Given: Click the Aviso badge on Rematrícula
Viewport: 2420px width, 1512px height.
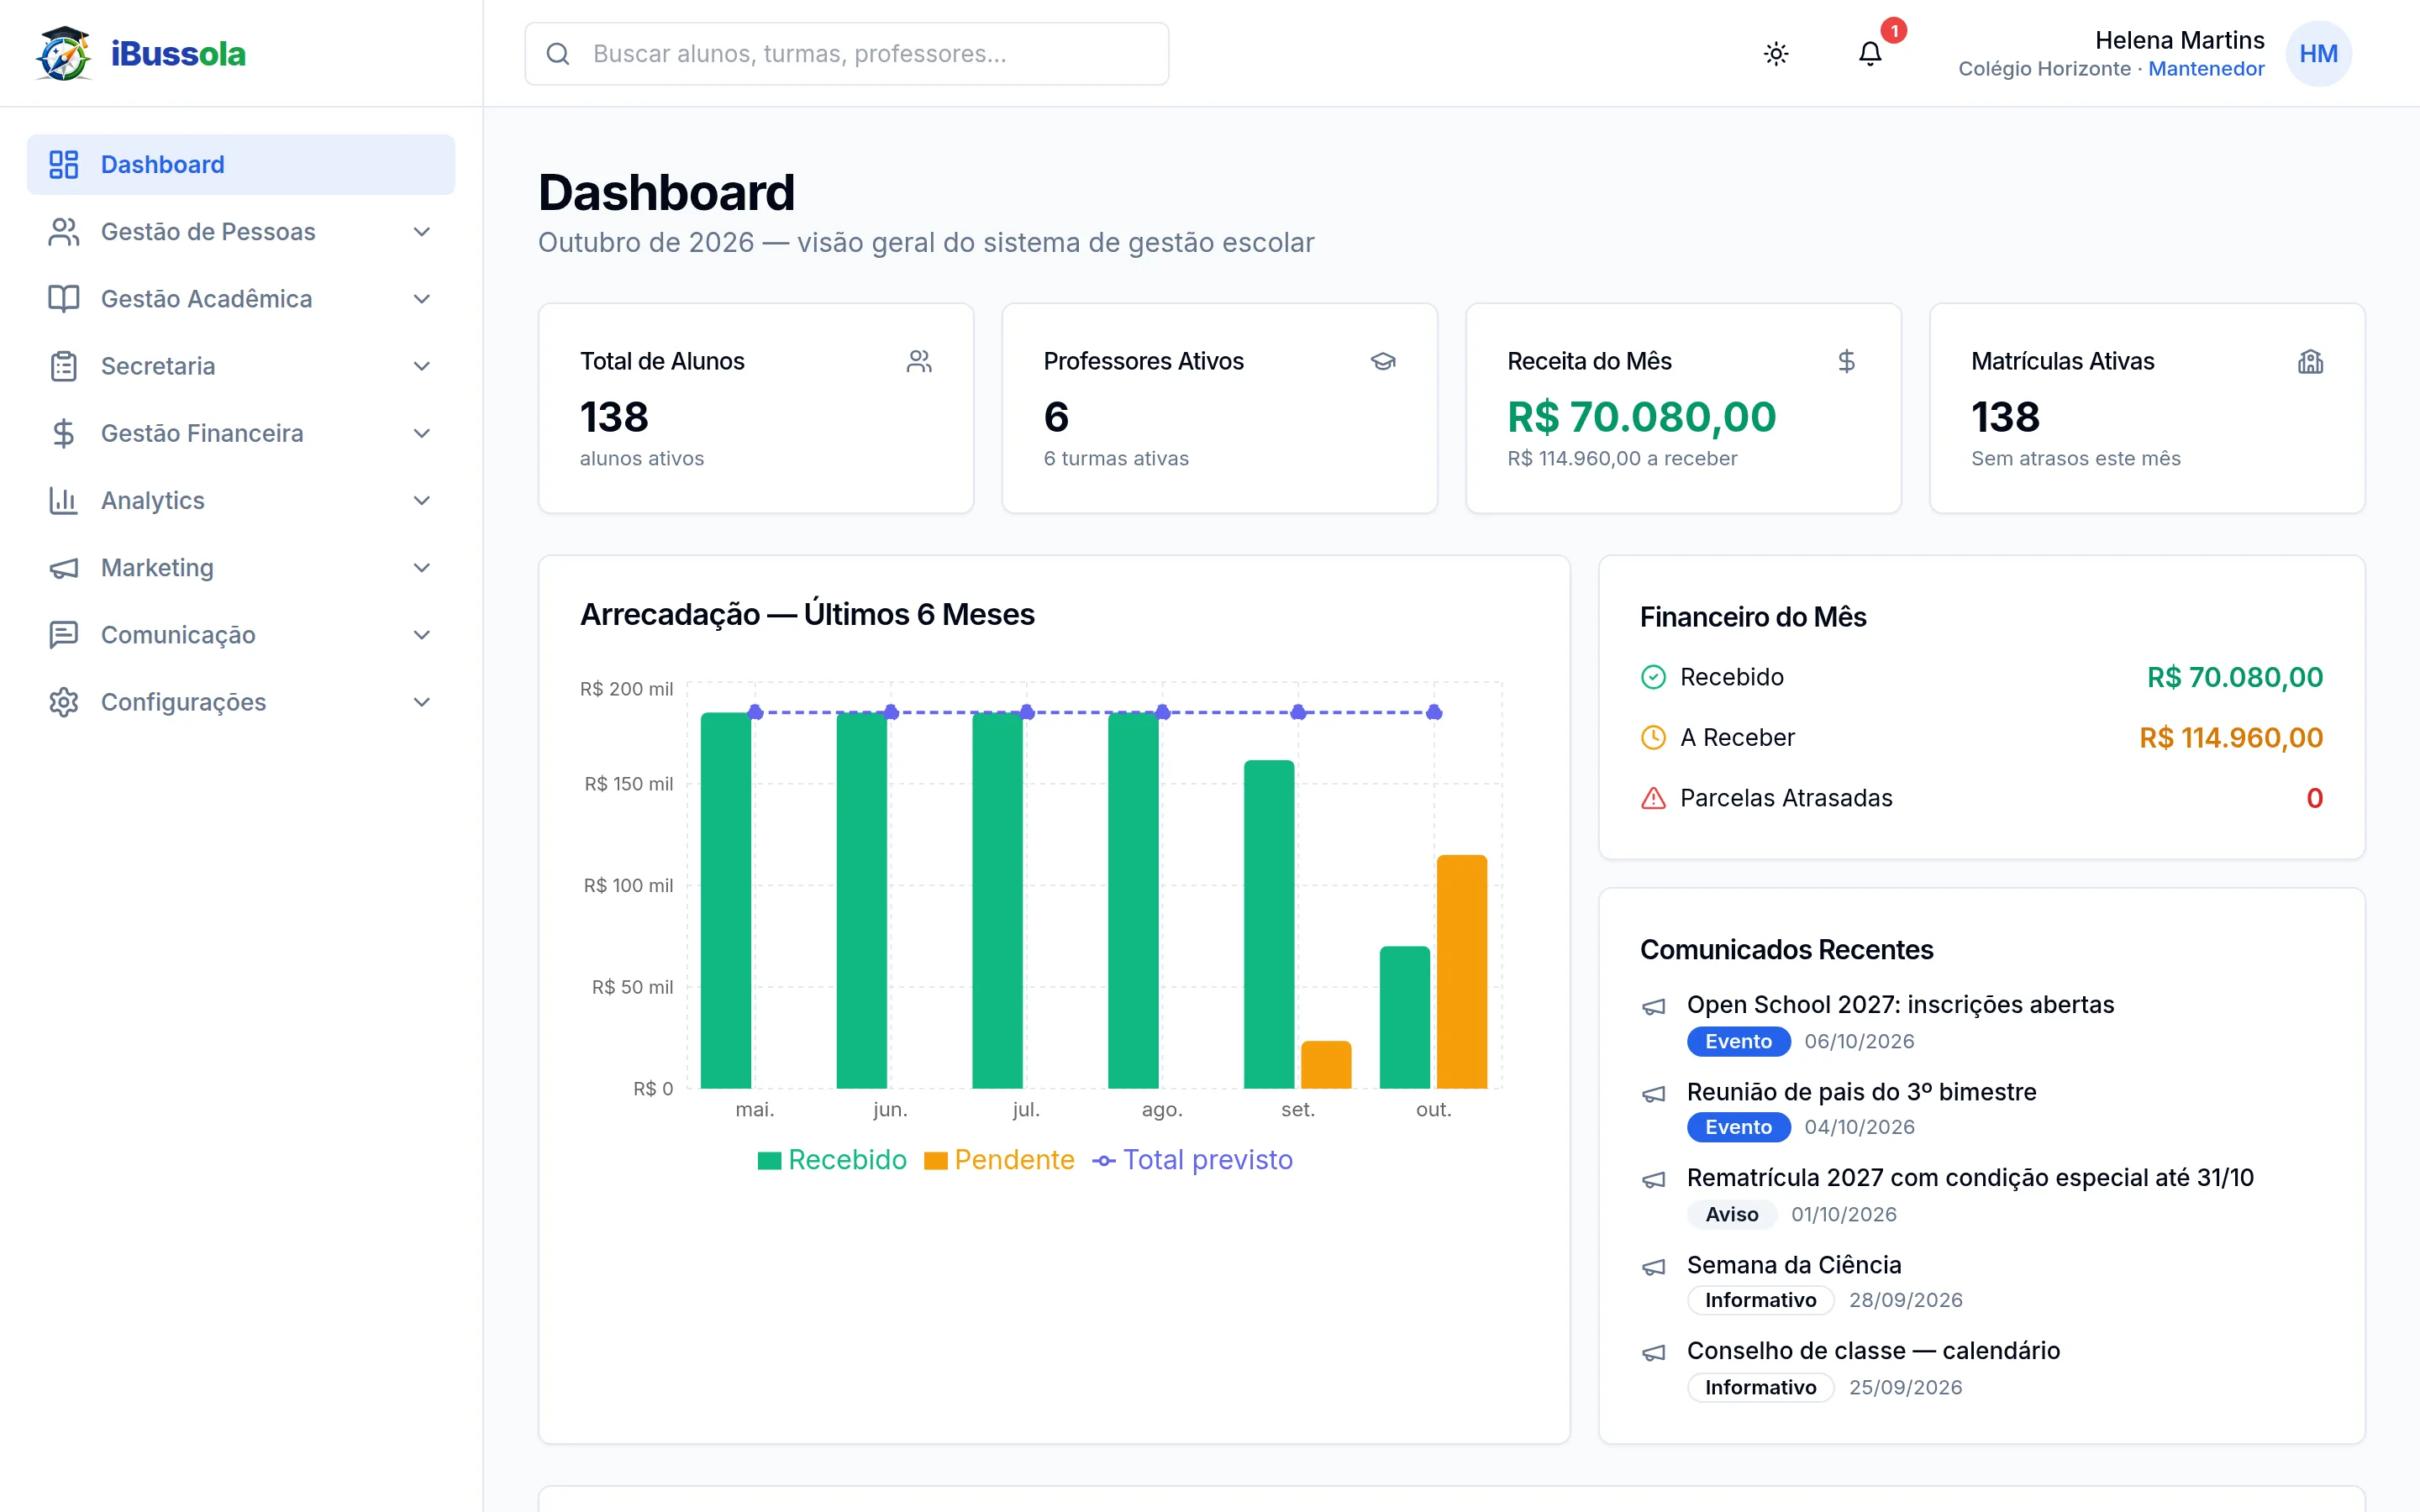Looking at the screenshot, I should (1731, 1214).
